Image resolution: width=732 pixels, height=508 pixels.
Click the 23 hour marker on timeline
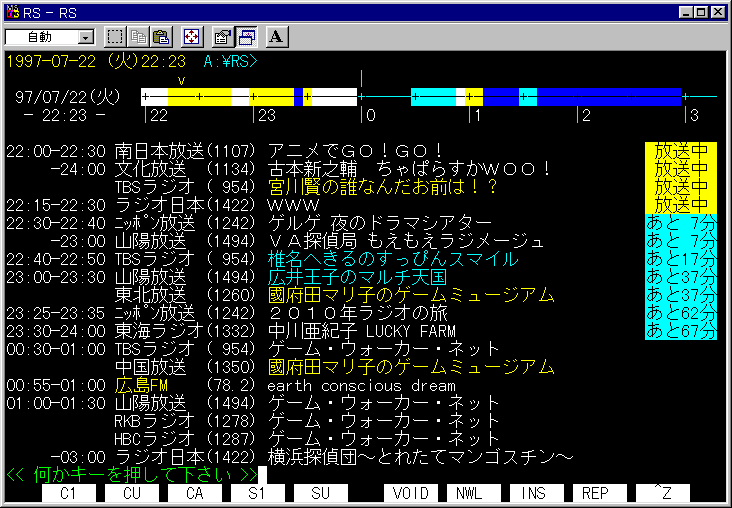click(x=267, y=115)
